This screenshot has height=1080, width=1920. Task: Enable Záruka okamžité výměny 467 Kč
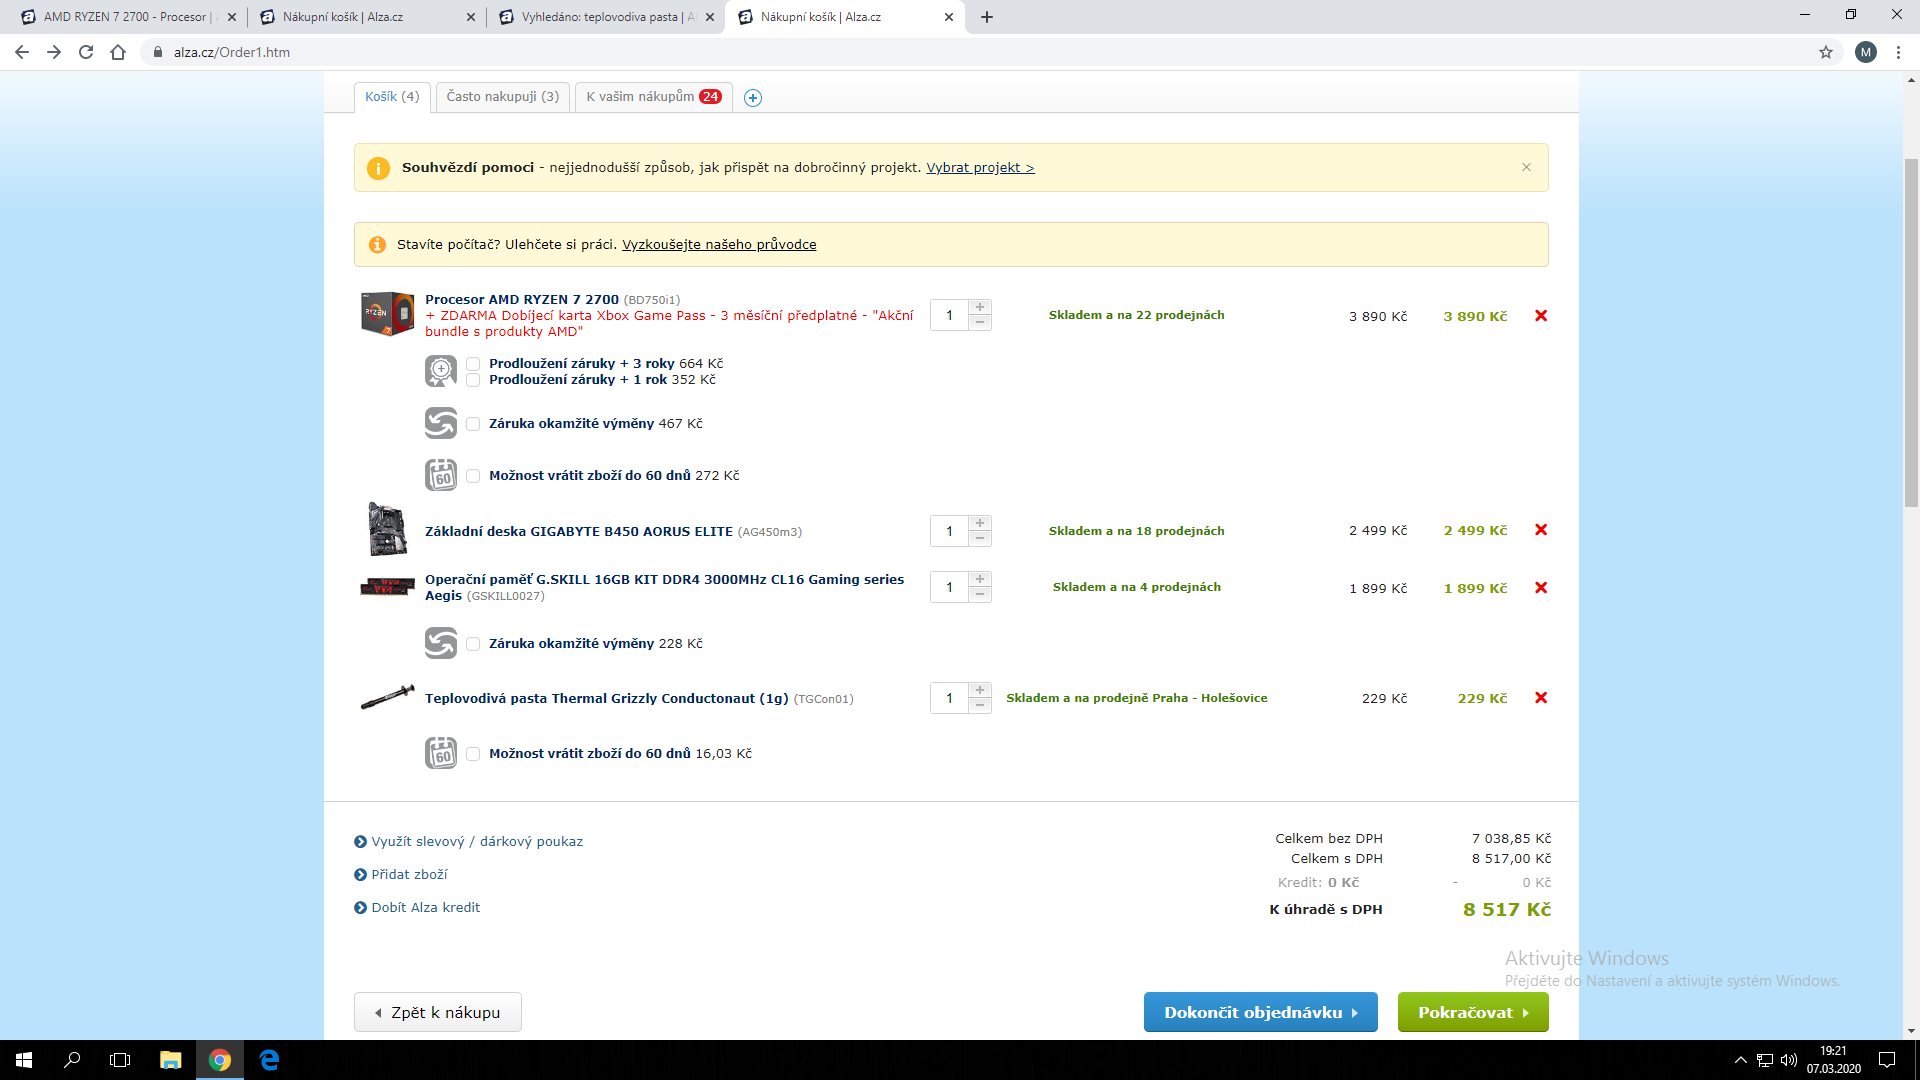[x=473, y=424]
